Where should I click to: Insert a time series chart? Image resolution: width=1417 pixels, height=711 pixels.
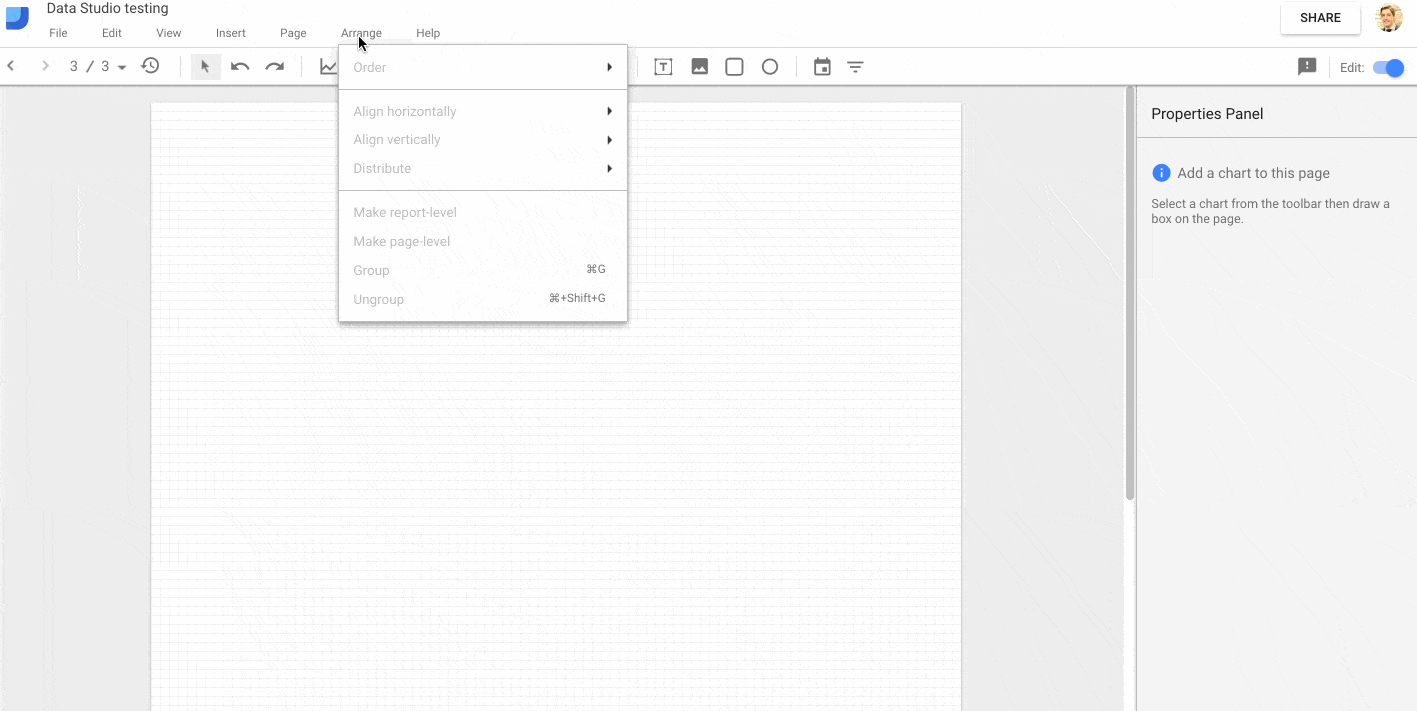coord(328,67)
